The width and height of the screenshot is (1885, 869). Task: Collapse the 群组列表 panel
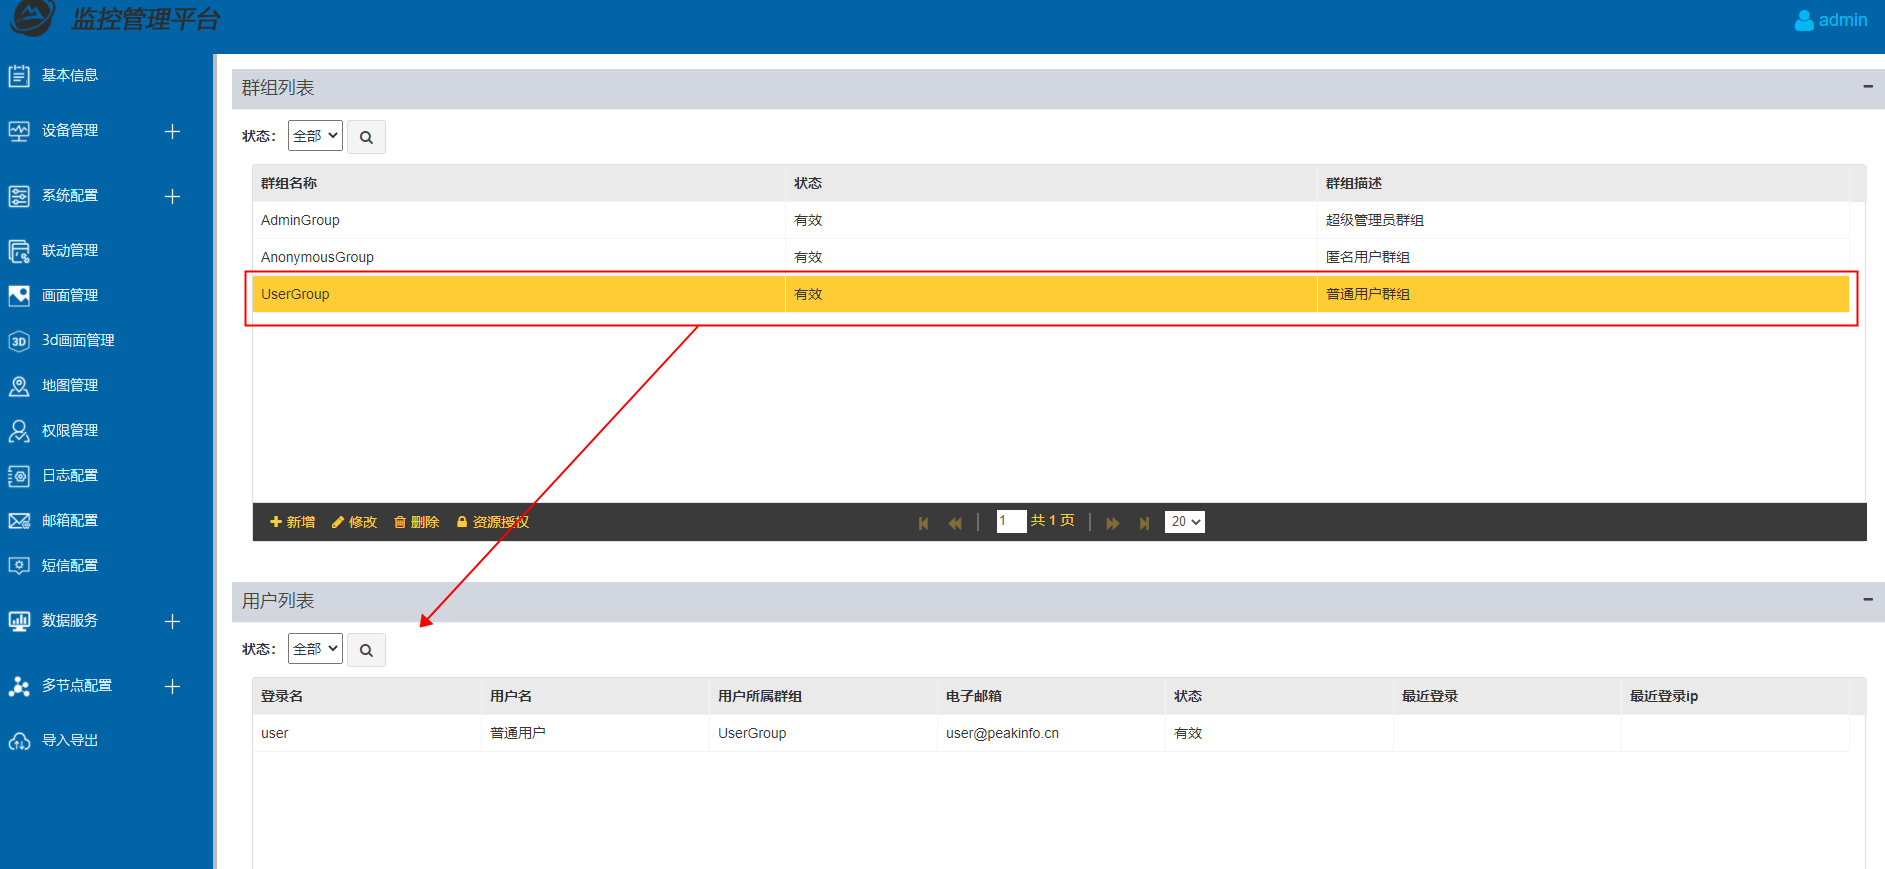point(1867,87)
